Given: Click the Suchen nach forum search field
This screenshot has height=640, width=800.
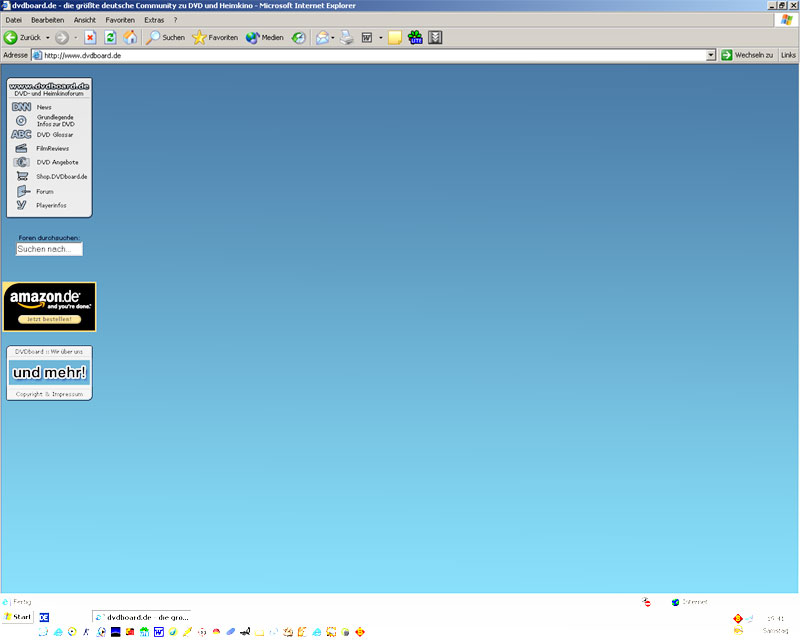Looking at the screenshot, I should tap(49, 249).
